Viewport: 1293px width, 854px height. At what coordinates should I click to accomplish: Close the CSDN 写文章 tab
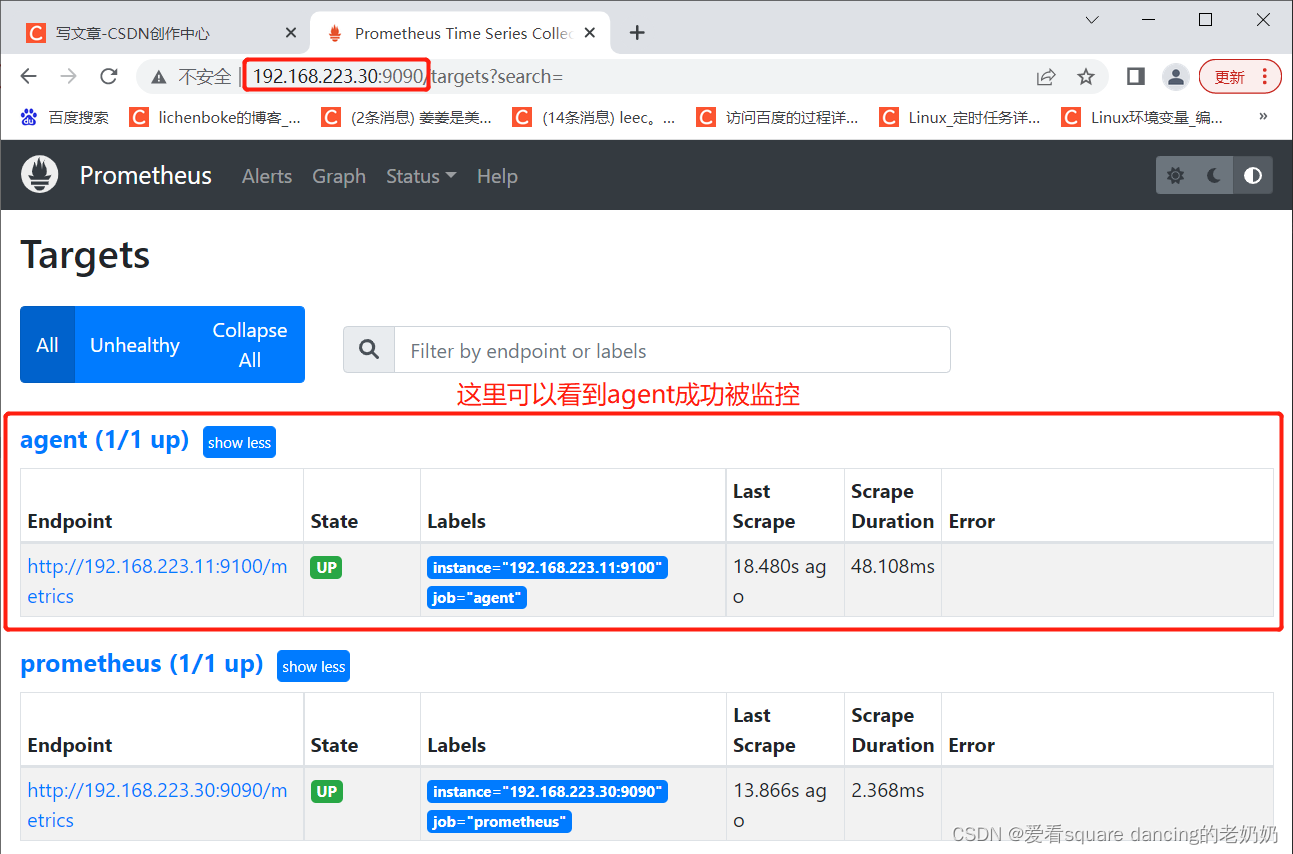(x=290, y=33)
